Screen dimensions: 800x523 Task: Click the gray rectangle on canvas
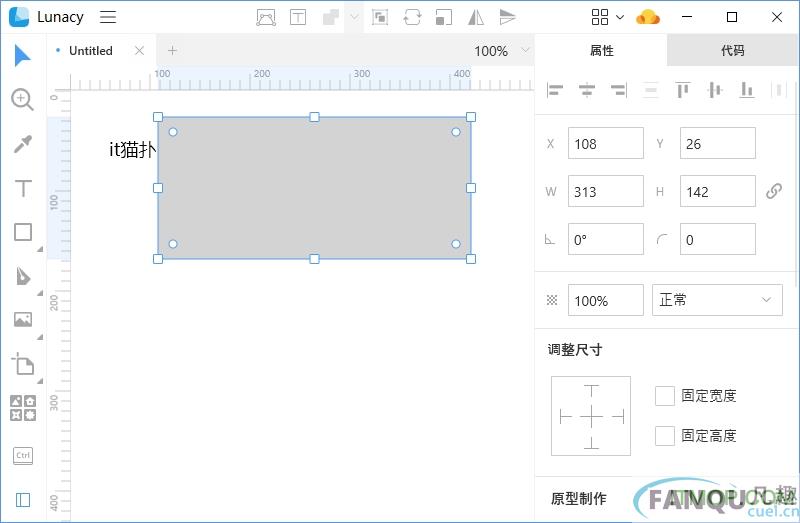click(x=314, y=188)
